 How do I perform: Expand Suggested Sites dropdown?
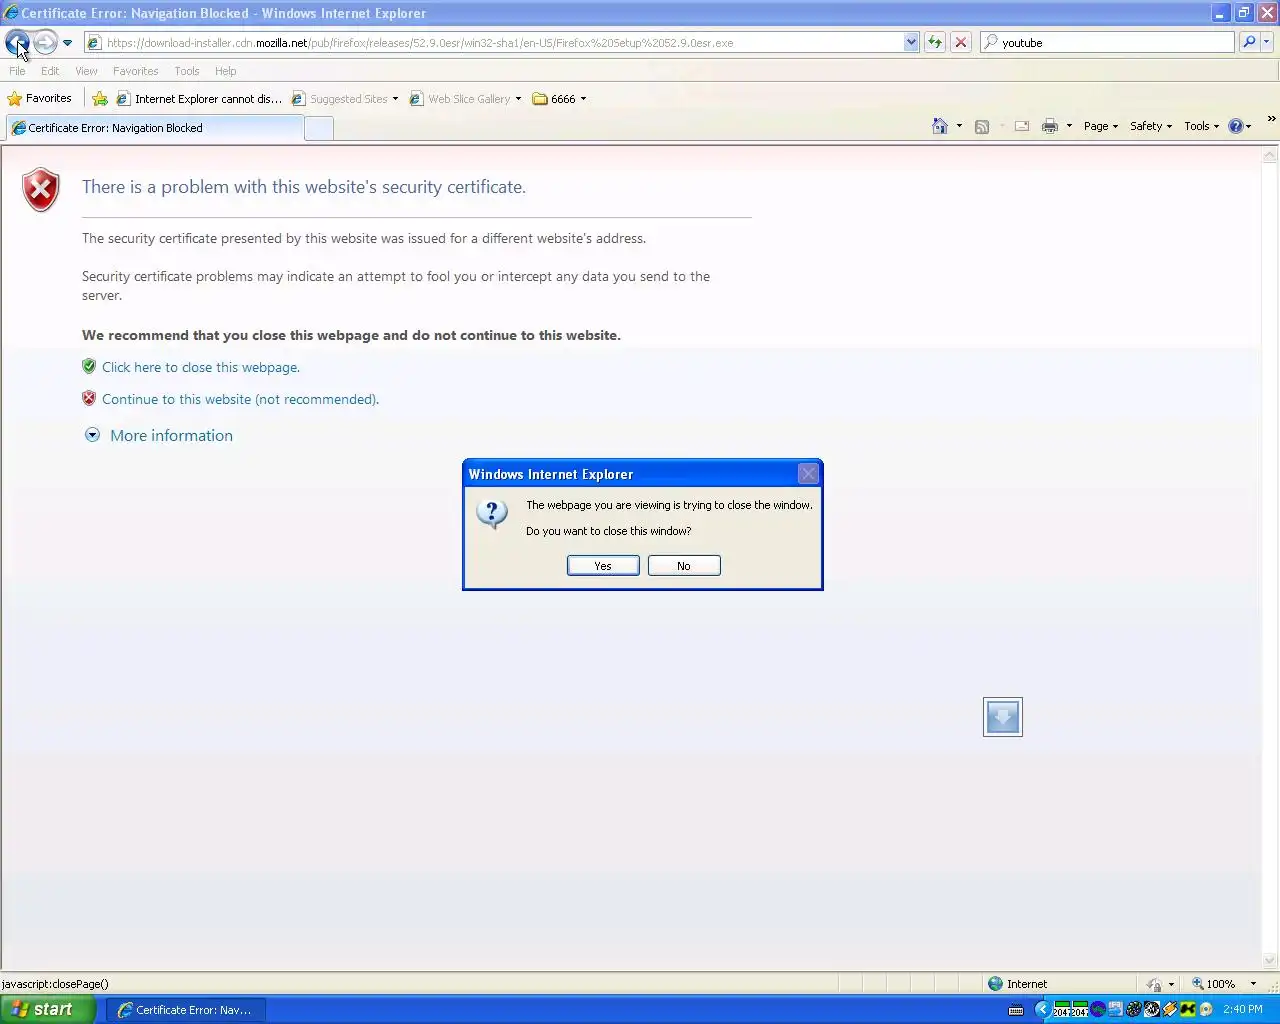[395, 99]
